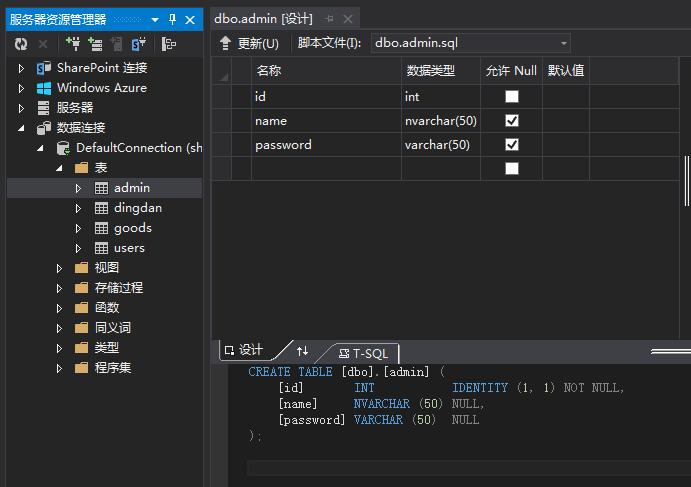The width and height of the screenshot is (691, 487).
Task: Click the Windows Azure logo icon
Action: [x=44, y=88]
